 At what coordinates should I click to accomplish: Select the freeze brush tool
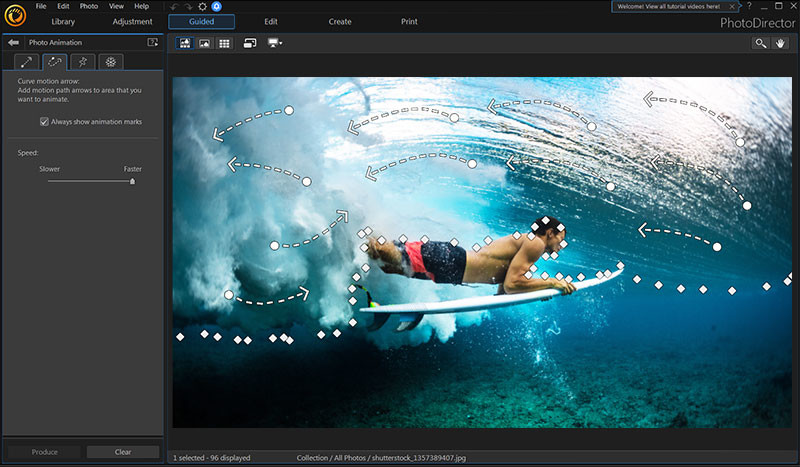(x=111, y=62)
